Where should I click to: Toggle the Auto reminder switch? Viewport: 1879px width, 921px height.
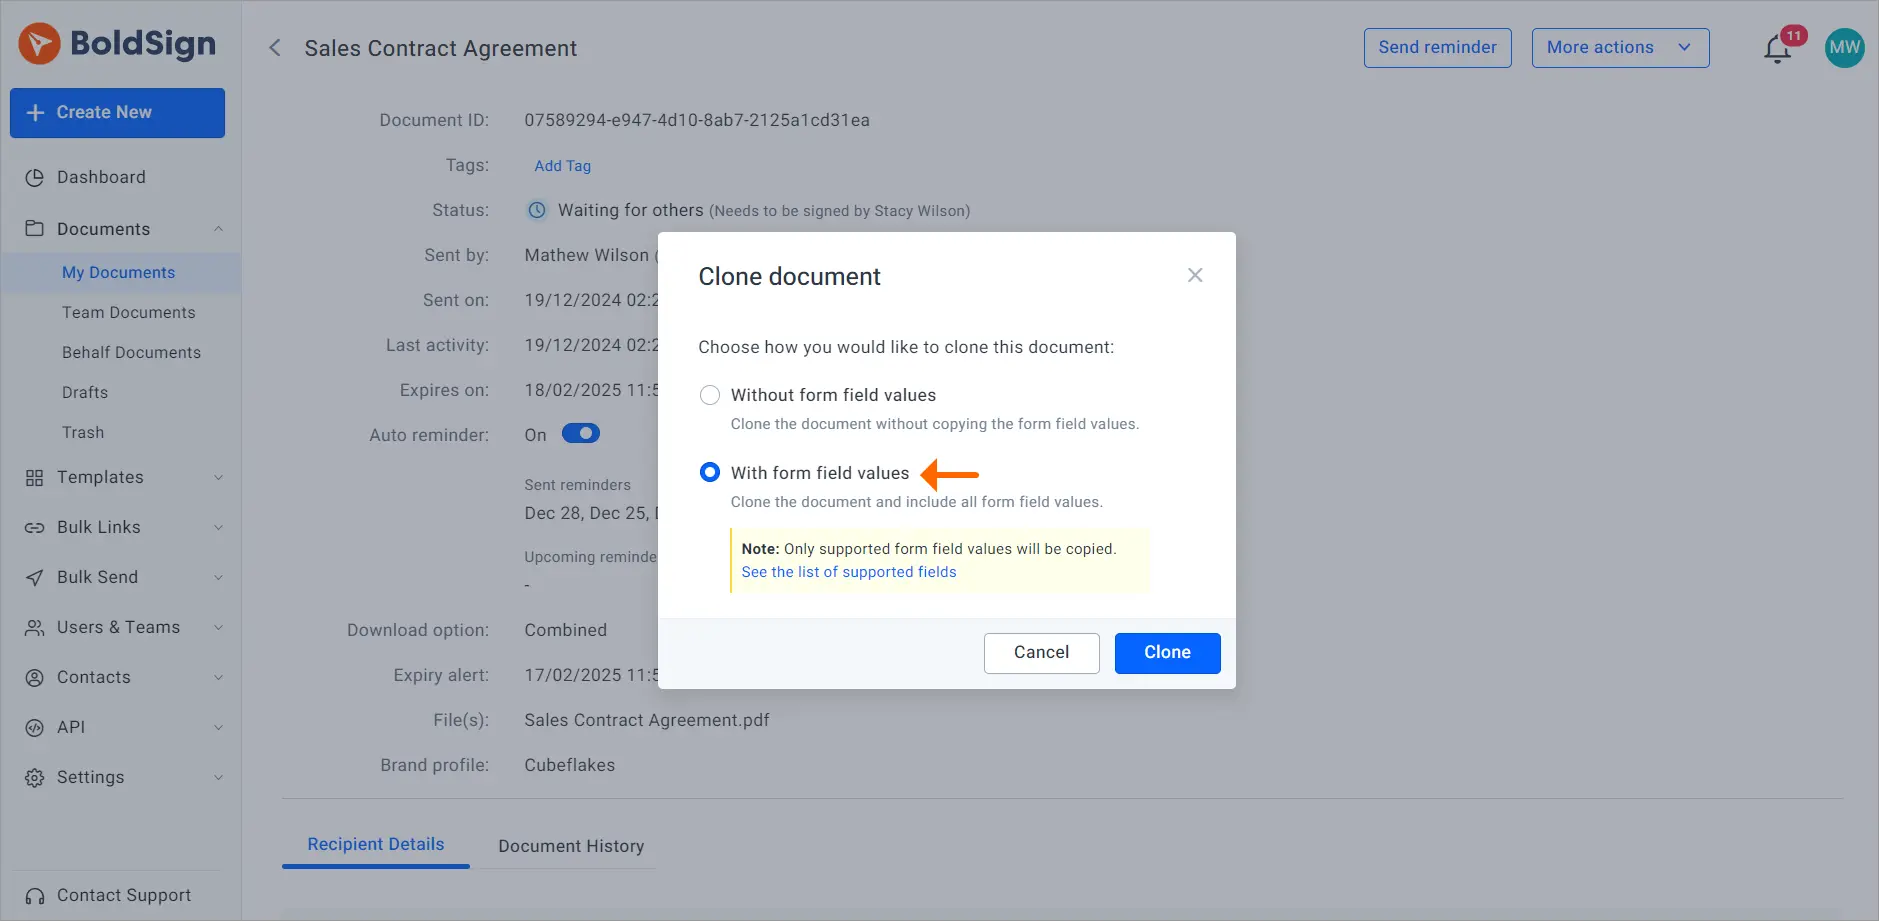[x=581, y=433]
